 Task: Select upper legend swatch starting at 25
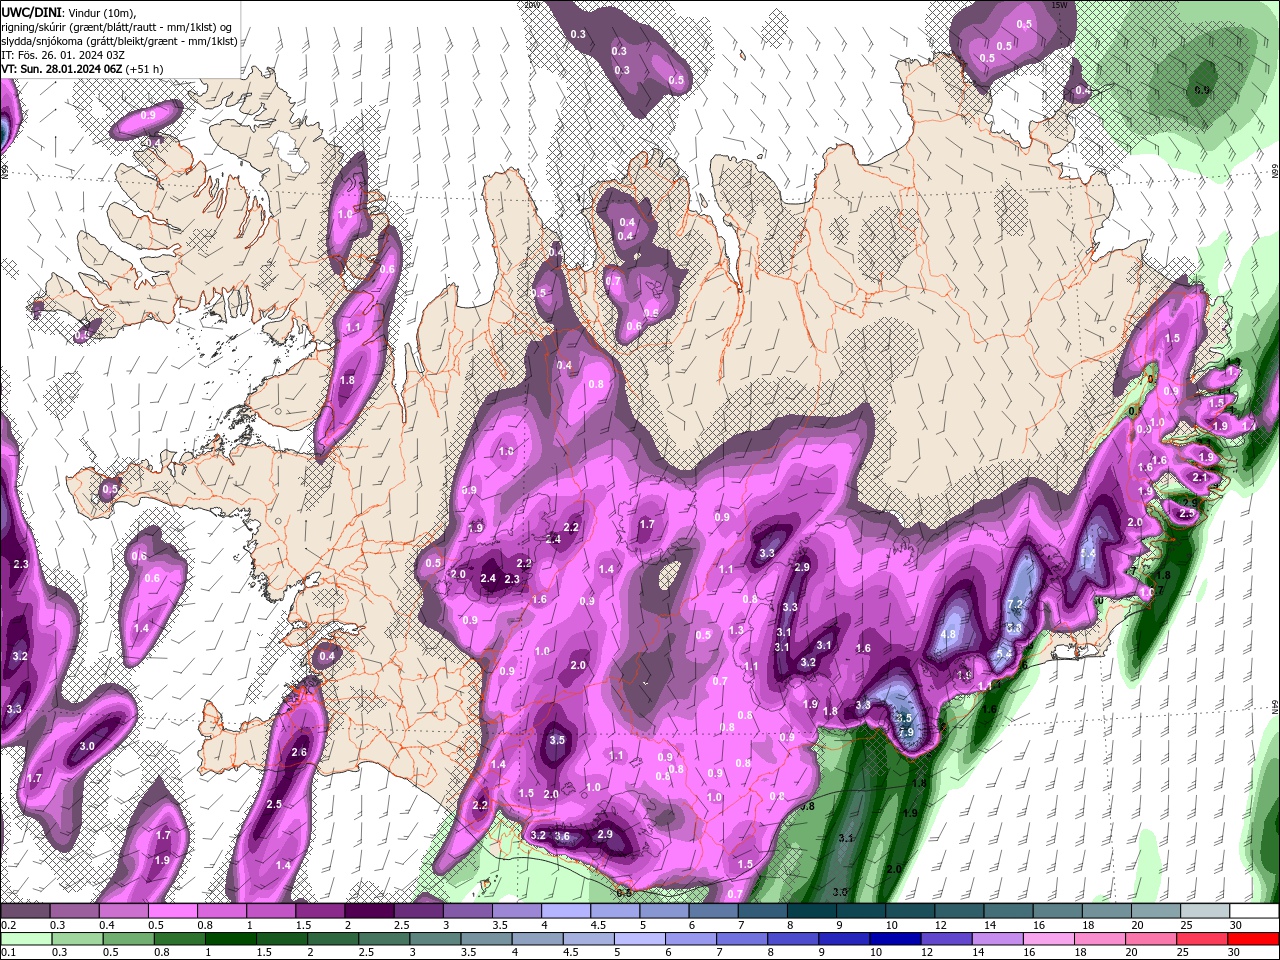click(1205, 911)
